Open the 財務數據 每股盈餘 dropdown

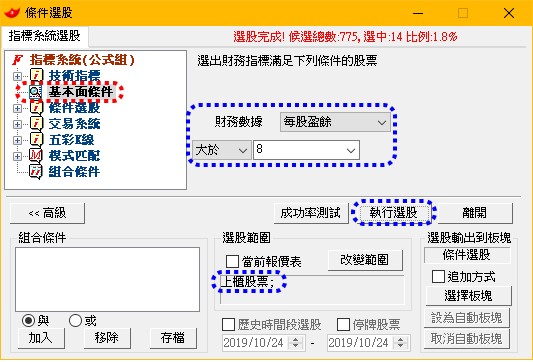point(335,122)
